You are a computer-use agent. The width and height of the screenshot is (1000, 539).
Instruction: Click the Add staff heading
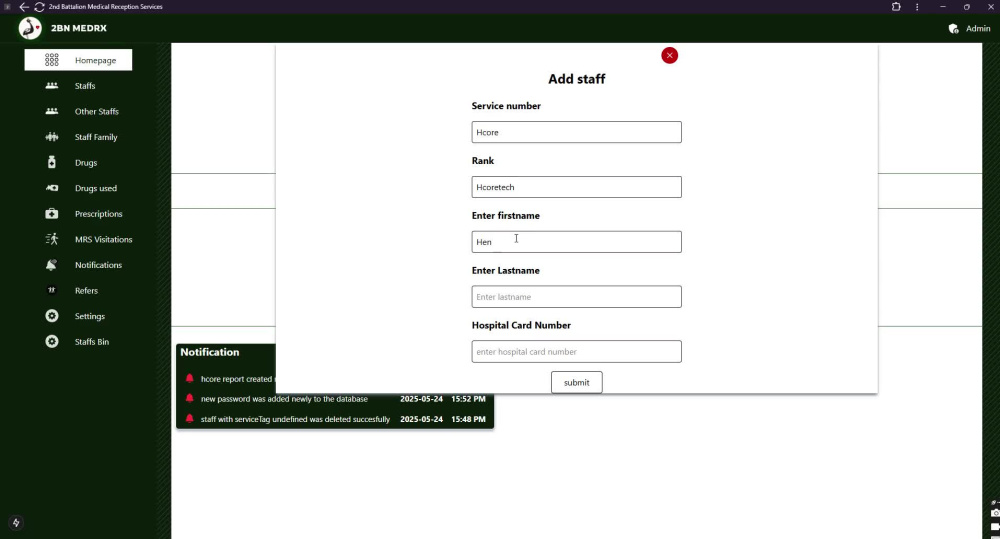[577, 79]
